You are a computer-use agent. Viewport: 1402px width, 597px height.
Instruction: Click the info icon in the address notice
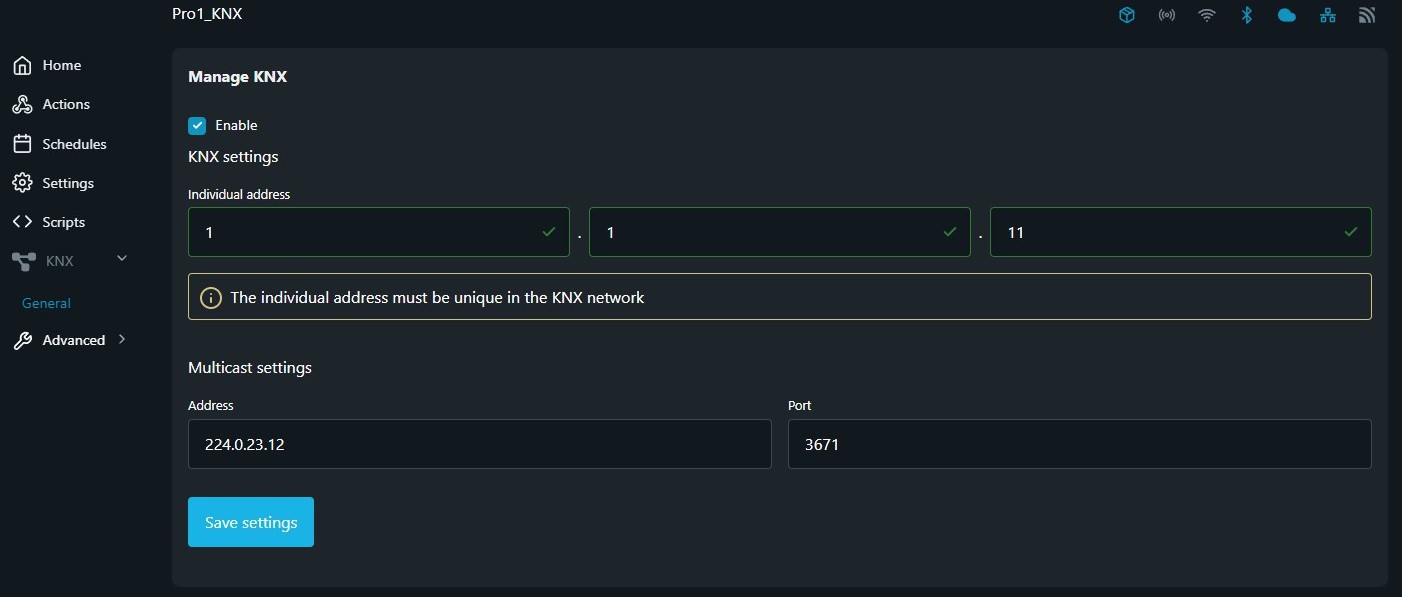pyautogui.click(x=210, y=297)
